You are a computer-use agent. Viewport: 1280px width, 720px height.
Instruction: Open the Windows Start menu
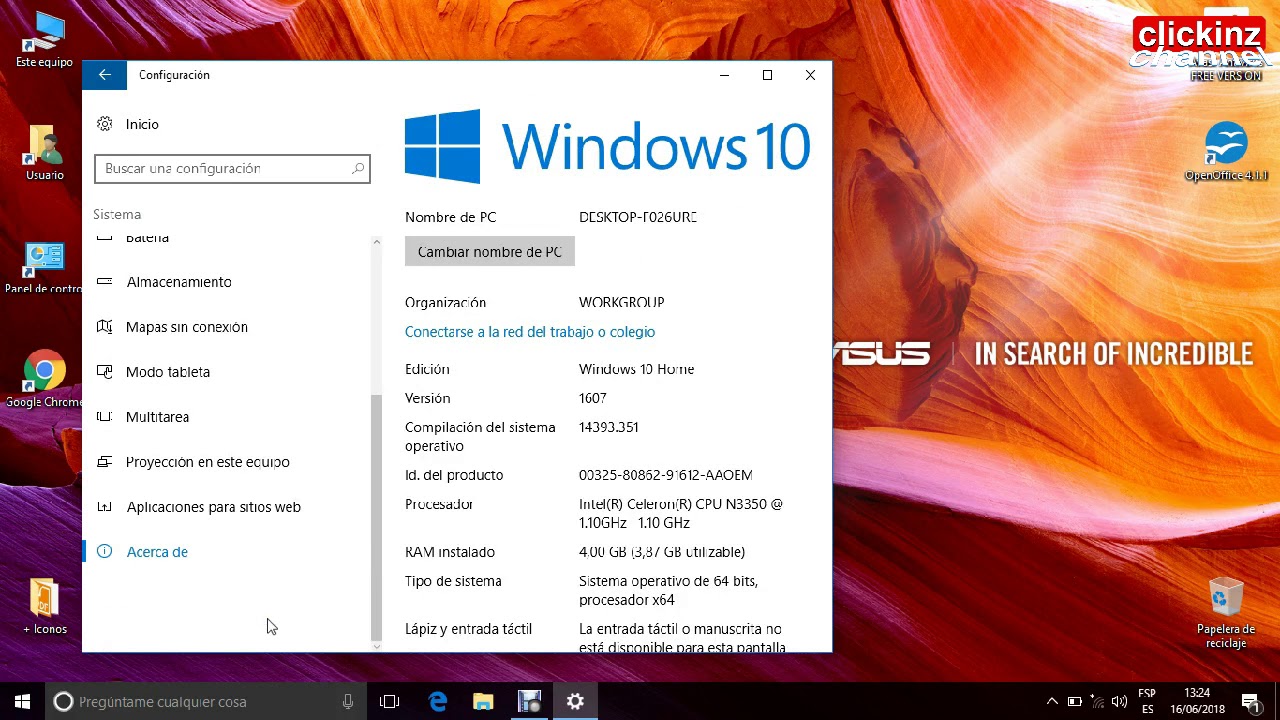coord(22,702)
